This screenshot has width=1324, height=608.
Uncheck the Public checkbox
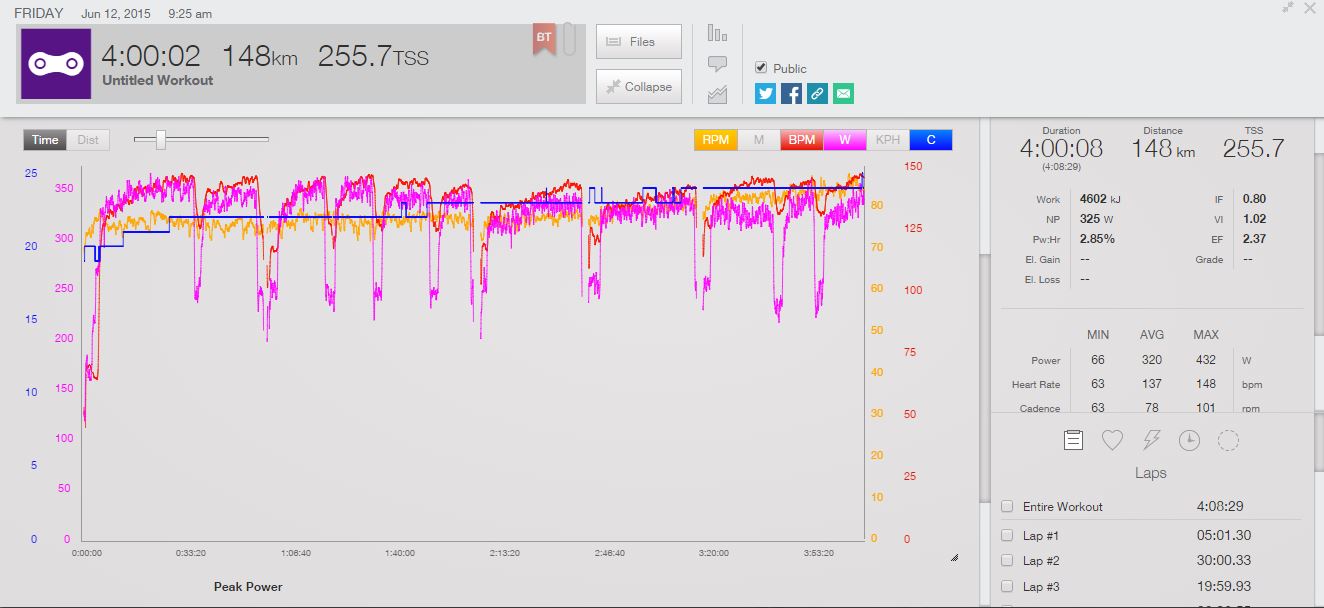pos(762,68)
